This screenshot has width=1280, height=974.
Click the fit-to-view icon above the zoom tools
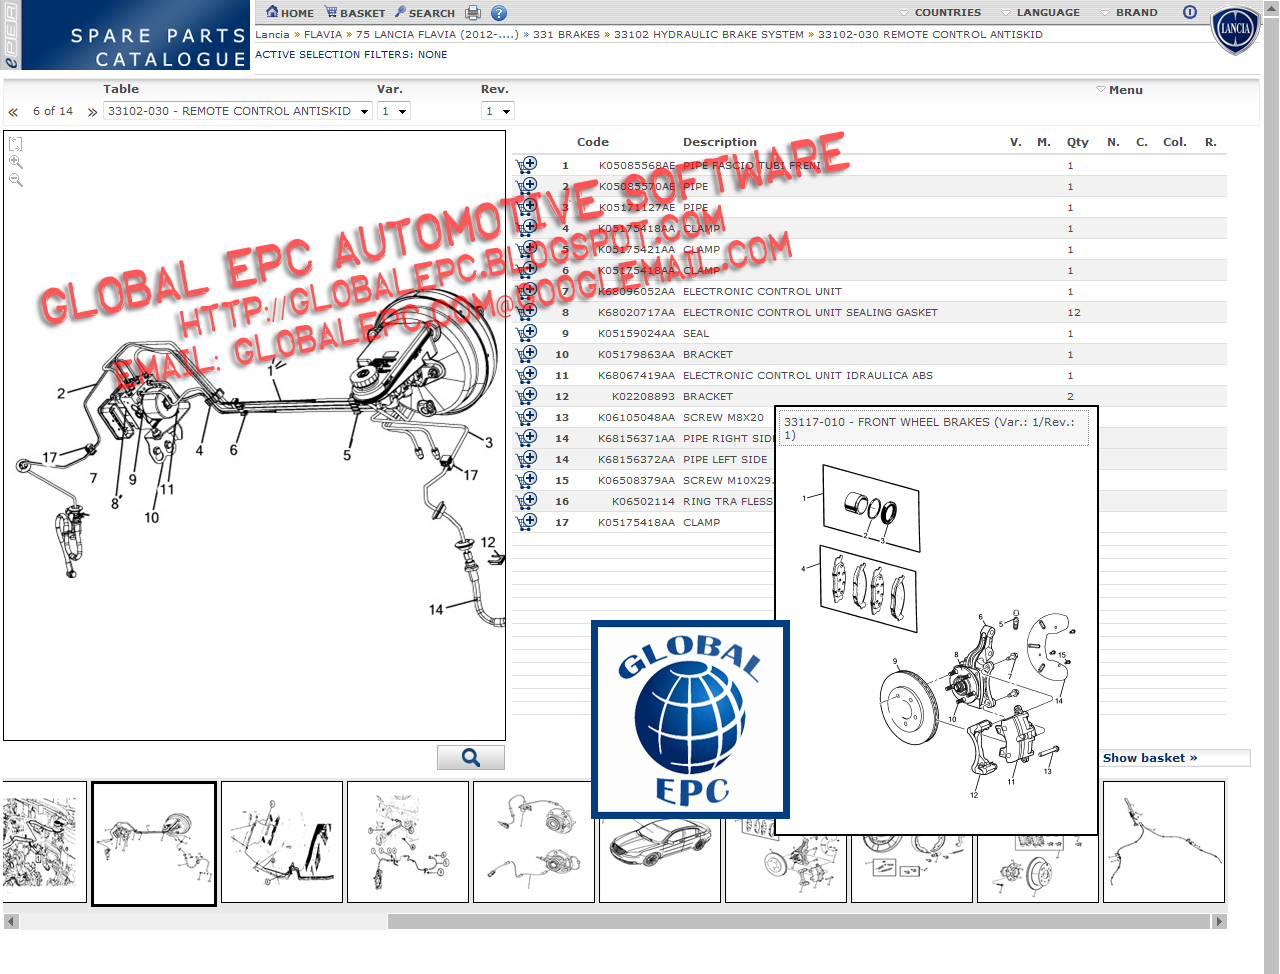(x=16, y=143)
